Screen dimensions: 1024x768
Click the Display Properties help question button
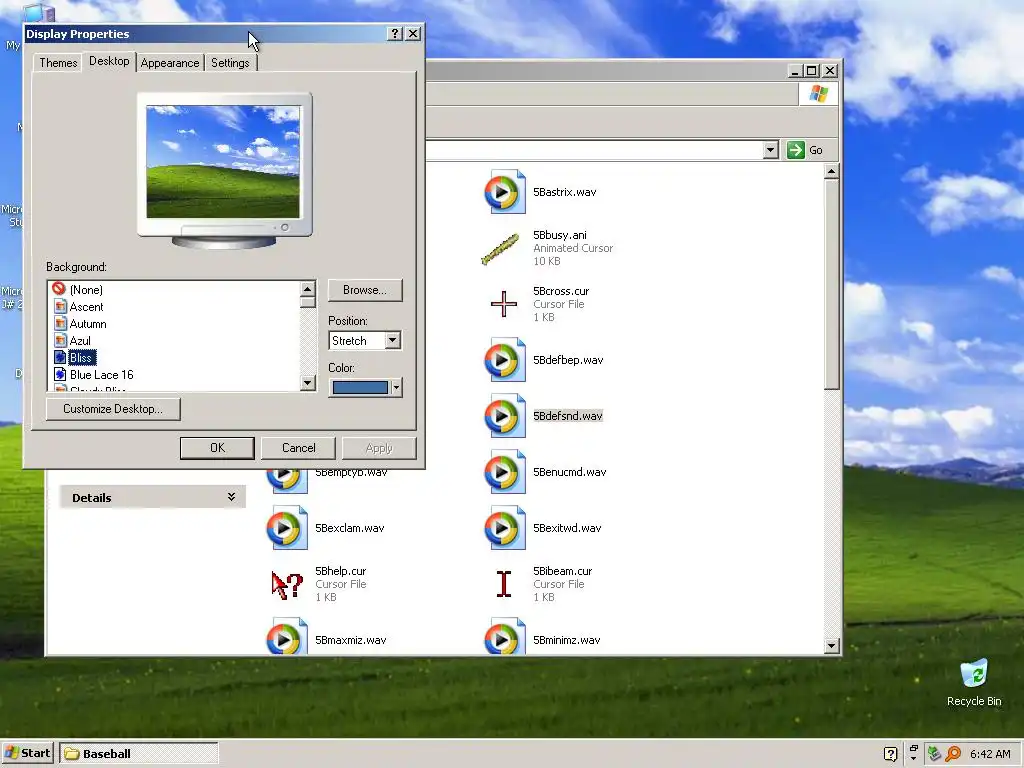coord(394,34)
